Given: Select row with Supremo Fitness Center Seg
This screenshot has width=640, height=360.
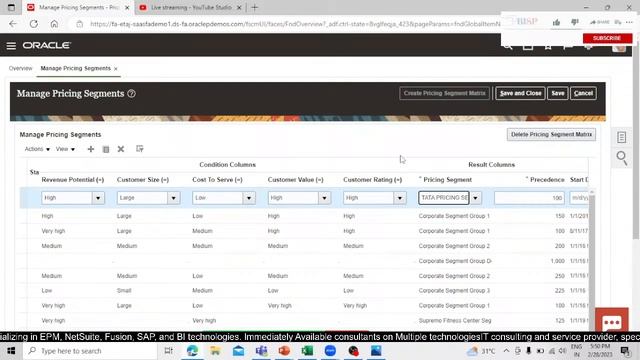Looking at the screenshot, I should [304, 320].
